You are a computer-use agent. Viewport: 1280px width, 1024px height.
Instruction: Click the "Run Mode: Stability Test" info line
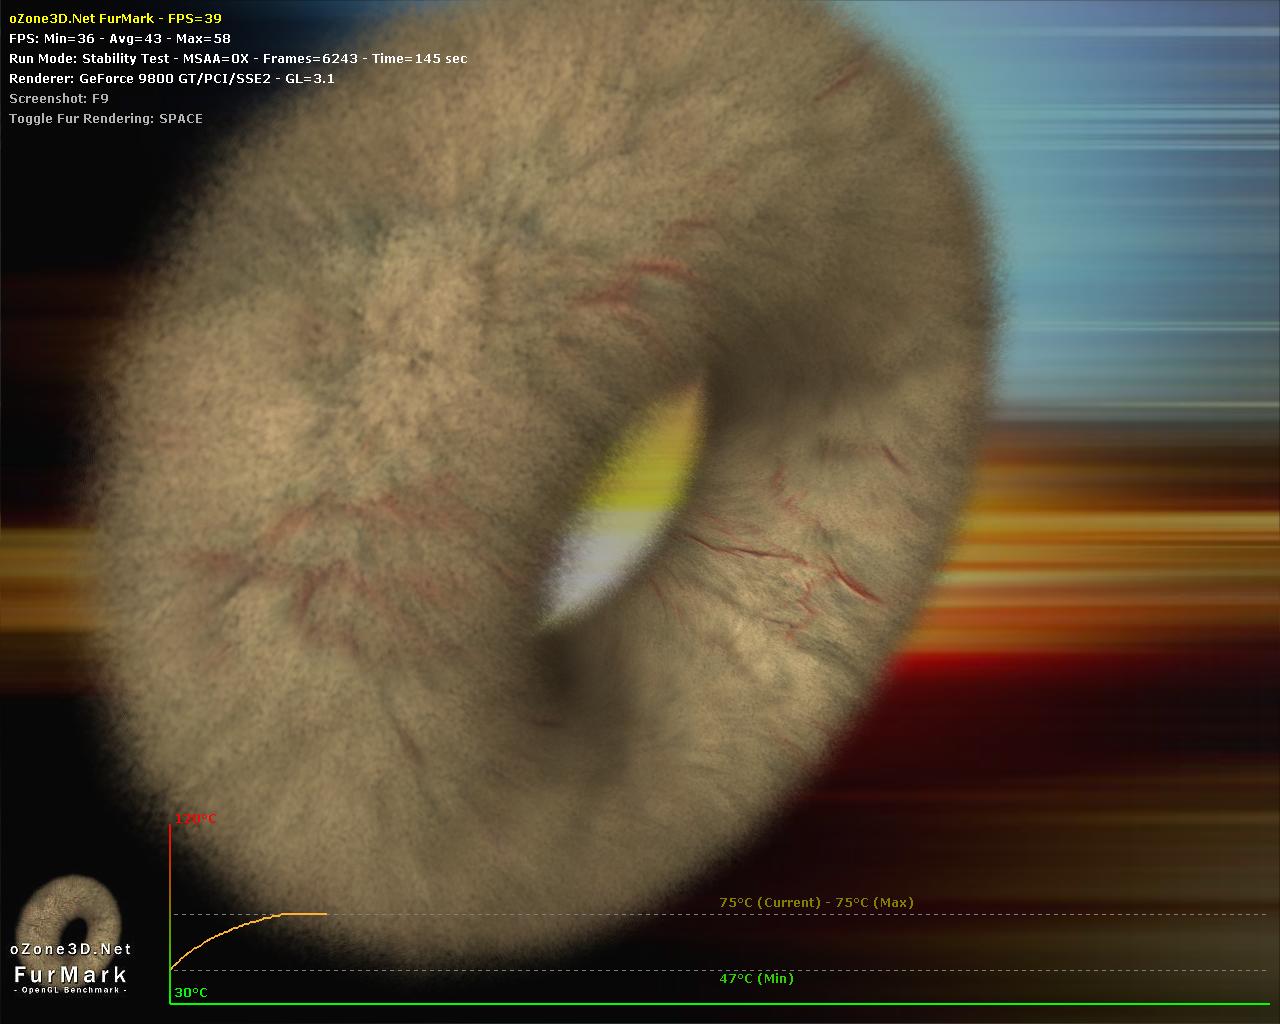[238, 58]
